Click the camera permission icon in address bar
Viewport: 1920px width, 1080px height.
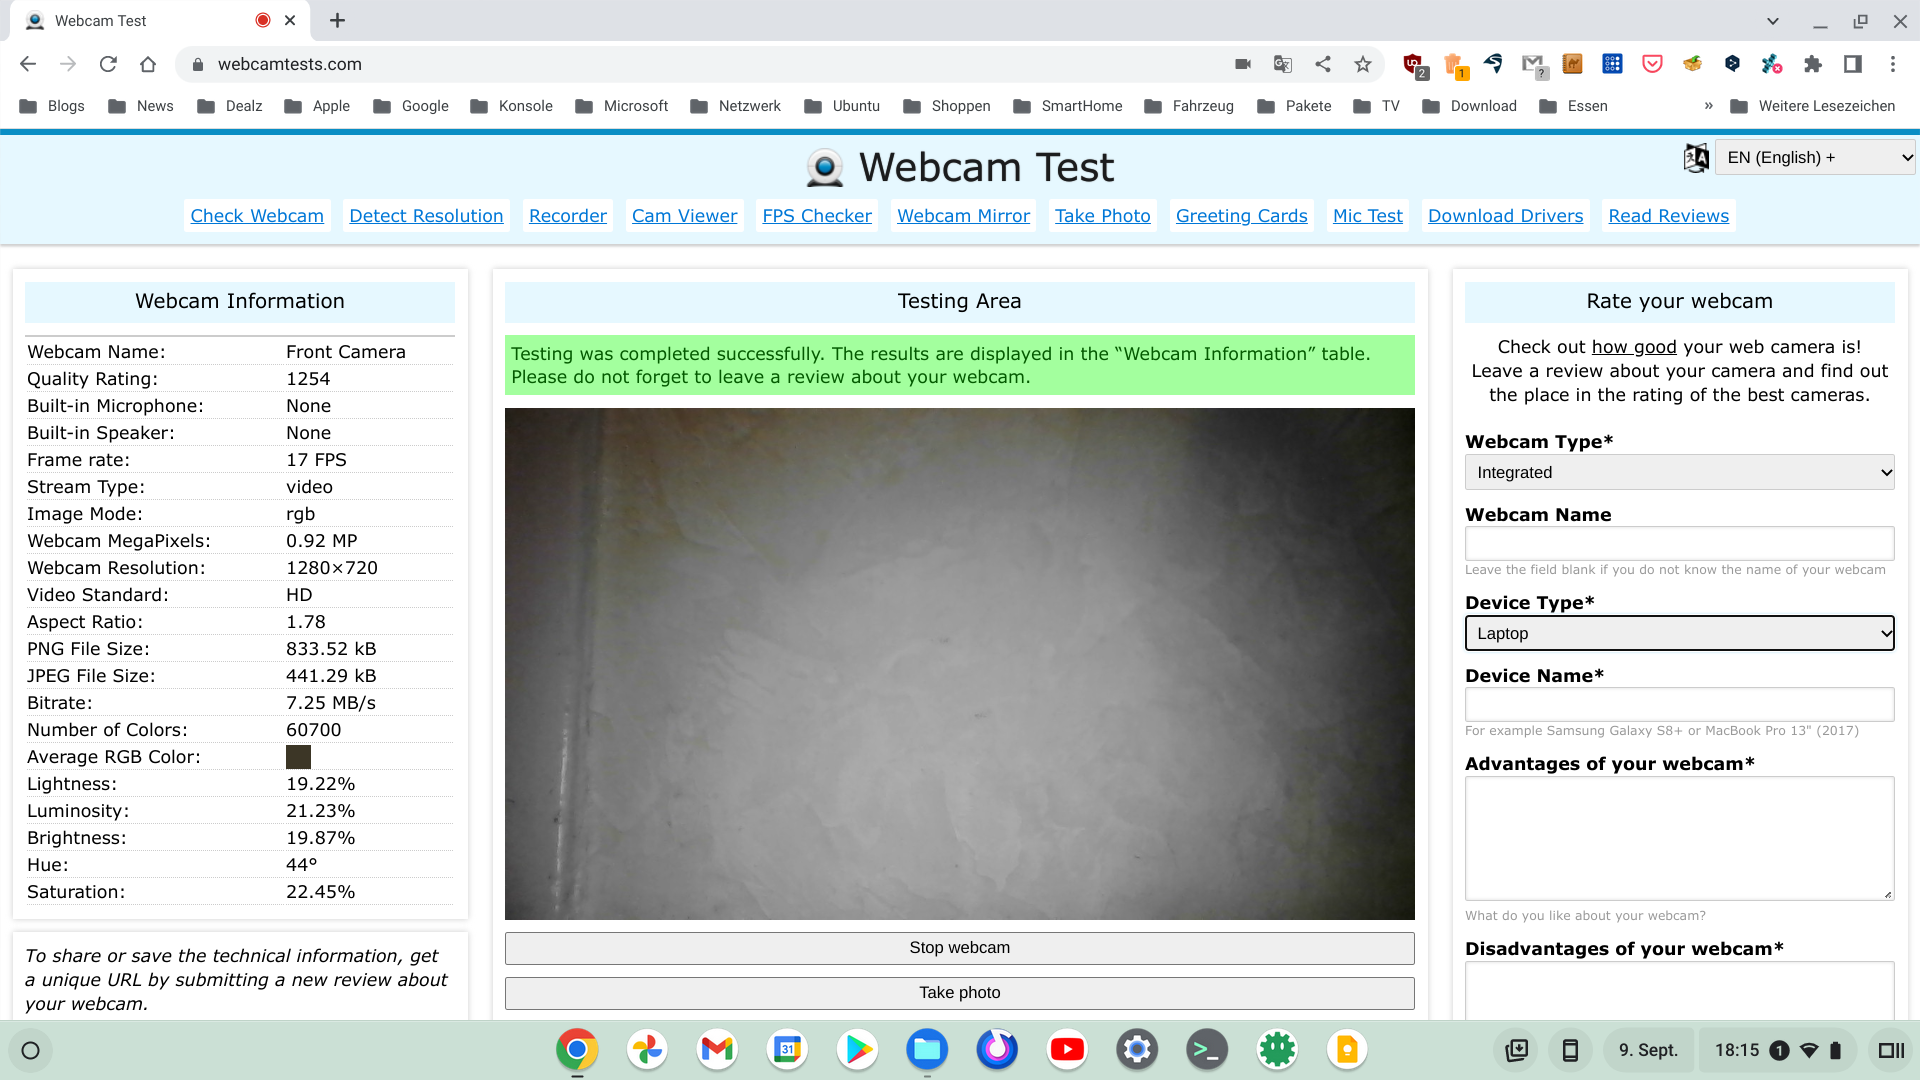(1243, 64)
